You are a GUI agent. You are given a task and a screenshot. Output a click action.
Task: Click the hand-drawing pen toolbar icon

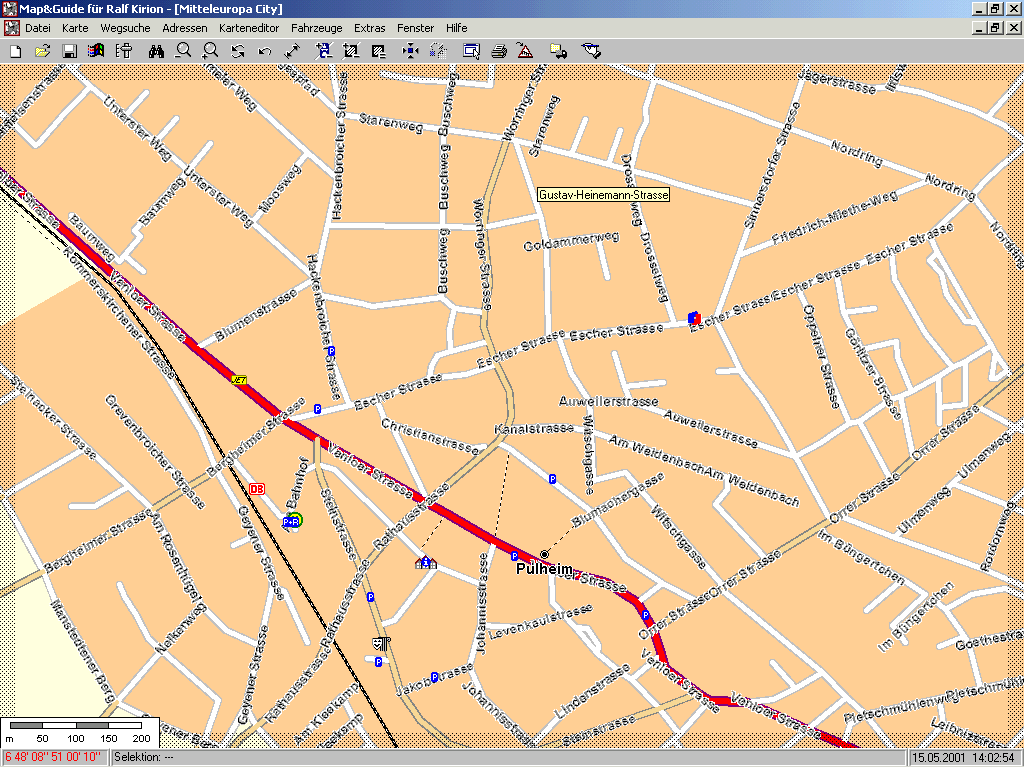click(591, 51)
